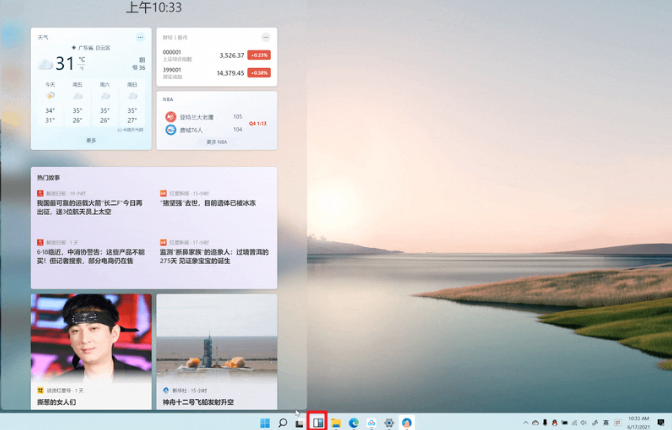Open the Windows Start menu
Image resolution: width=672 pixels, height=430 pixels.
[x=265, y=423]
